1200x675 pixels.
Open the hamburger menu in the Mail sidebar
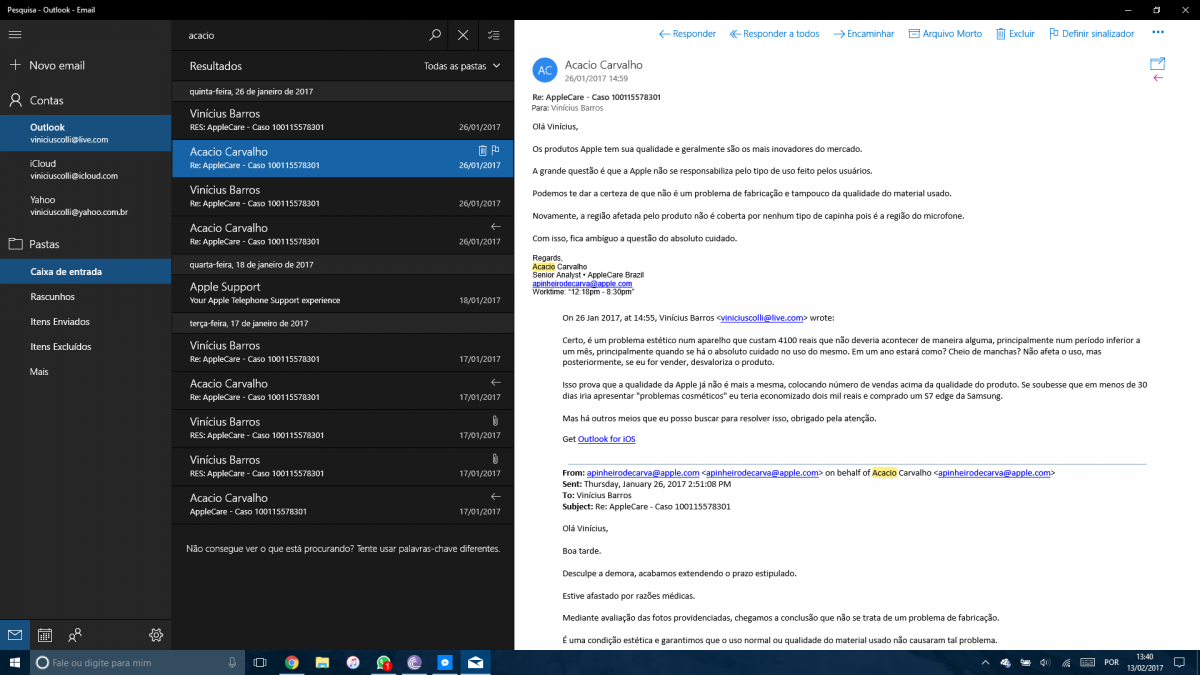click(15, 34)
